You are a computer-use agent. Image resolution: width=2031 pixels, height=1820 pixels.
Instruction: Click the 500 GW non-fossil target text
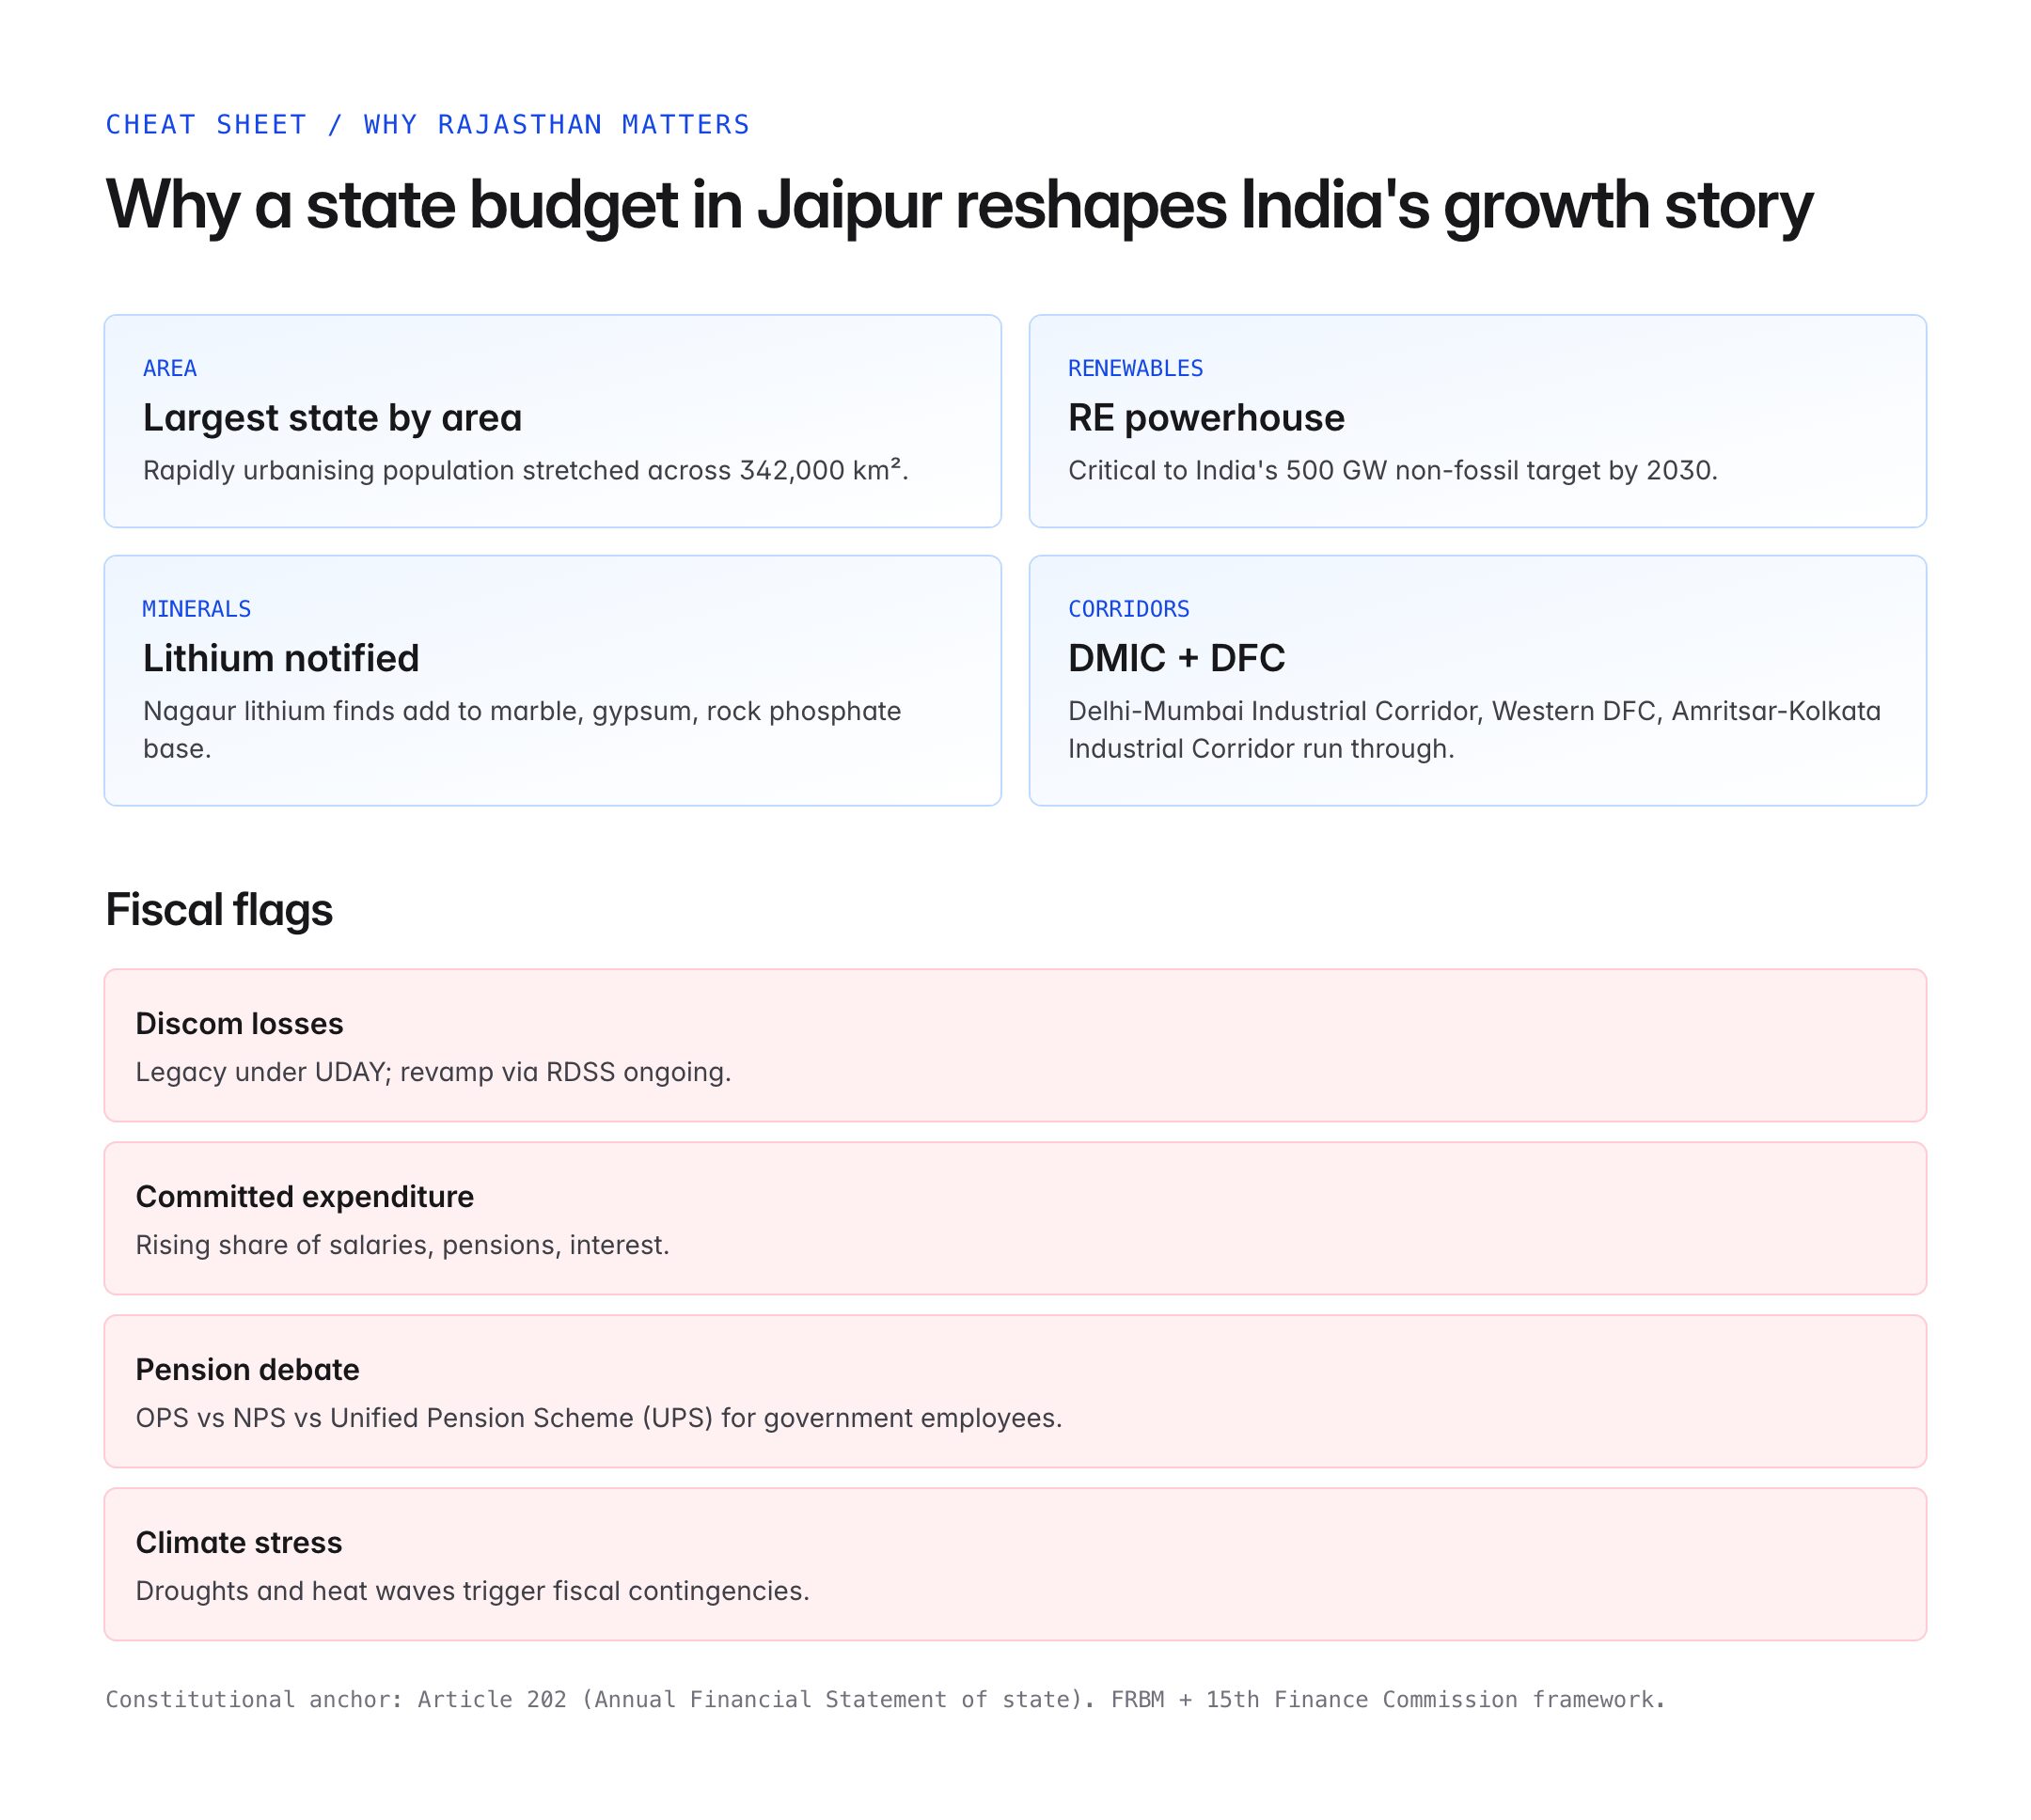[1392, 470]
